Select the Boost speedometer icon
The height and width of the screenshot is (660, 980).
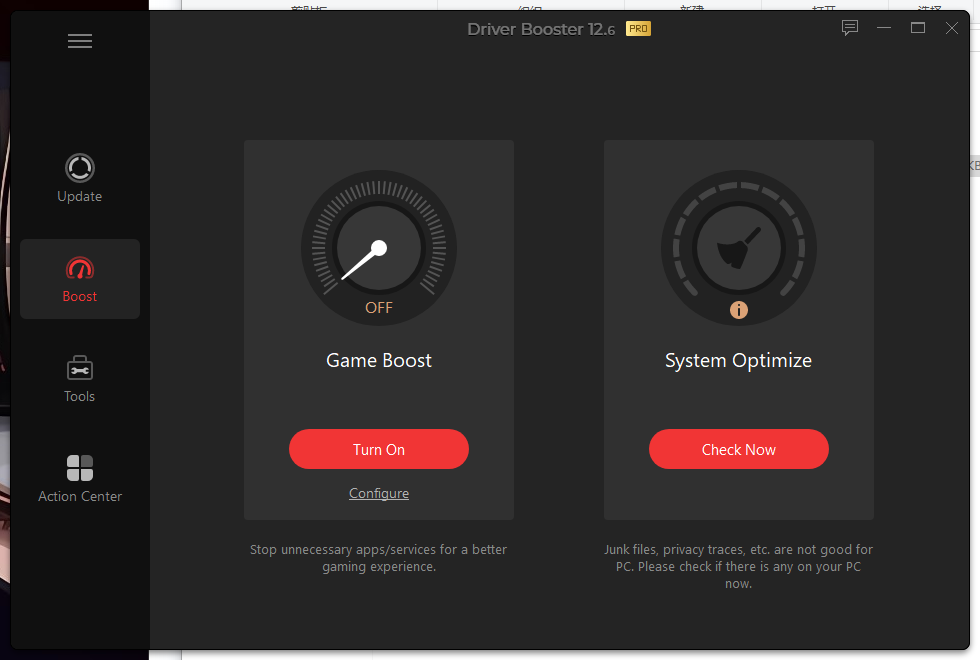[x=80, y=268]
